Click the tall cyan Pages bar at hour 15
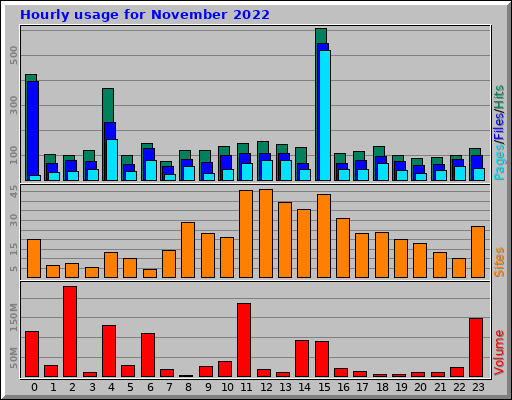 click(325, 115)
